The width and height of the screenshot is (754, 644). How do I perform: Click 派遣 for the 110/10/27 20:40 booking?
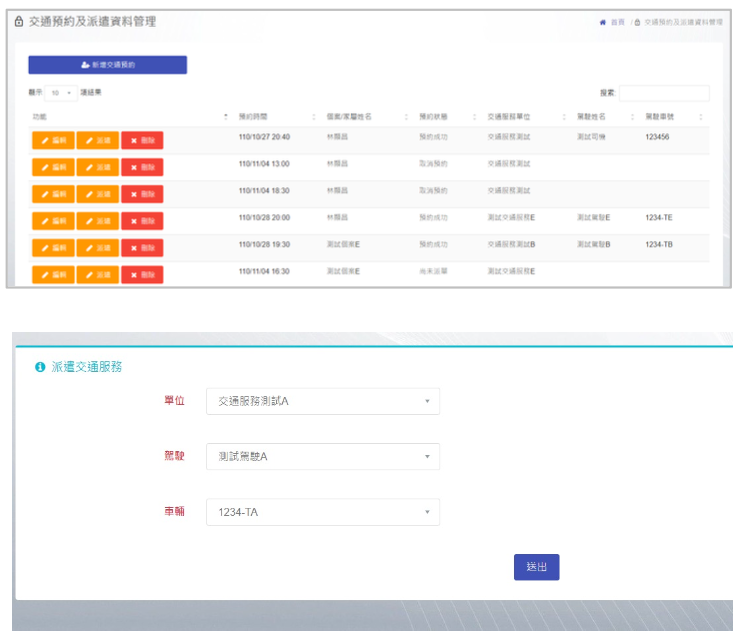coord(98,140)
